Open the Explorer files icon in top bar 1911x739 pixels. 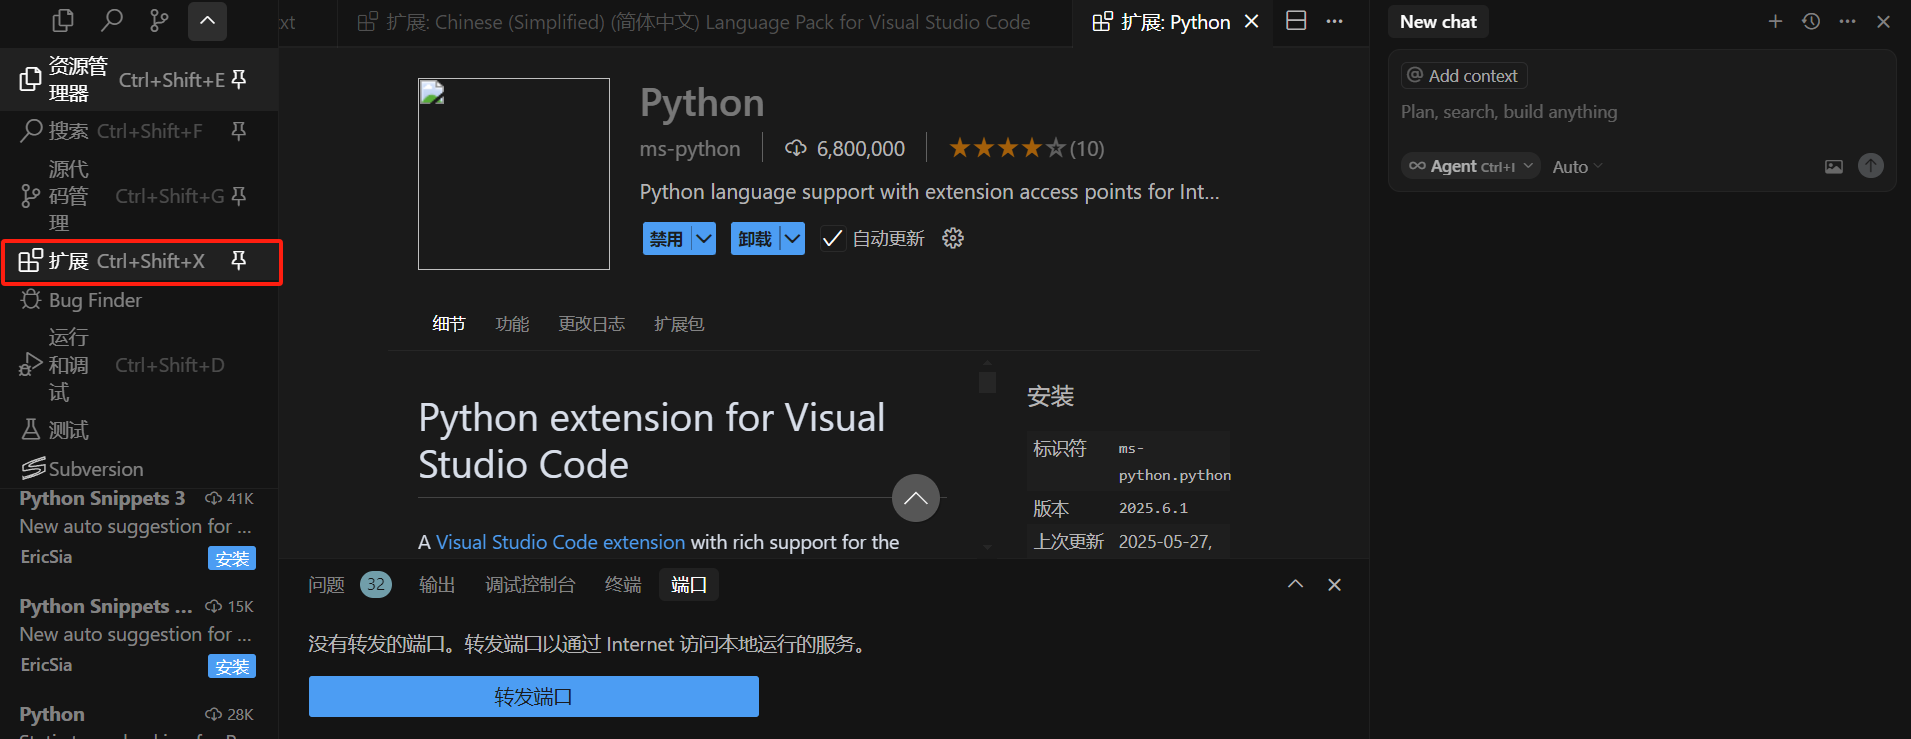click(x=63, y=20)
